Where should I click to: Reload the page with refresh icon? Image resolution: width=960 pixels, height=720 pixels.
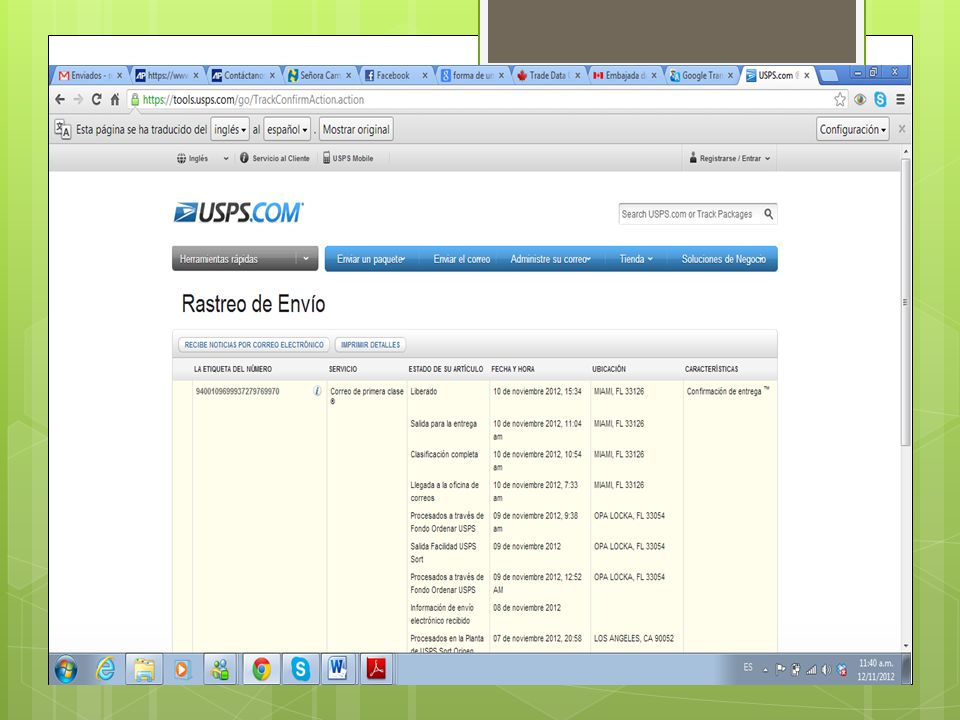[96, 99]
